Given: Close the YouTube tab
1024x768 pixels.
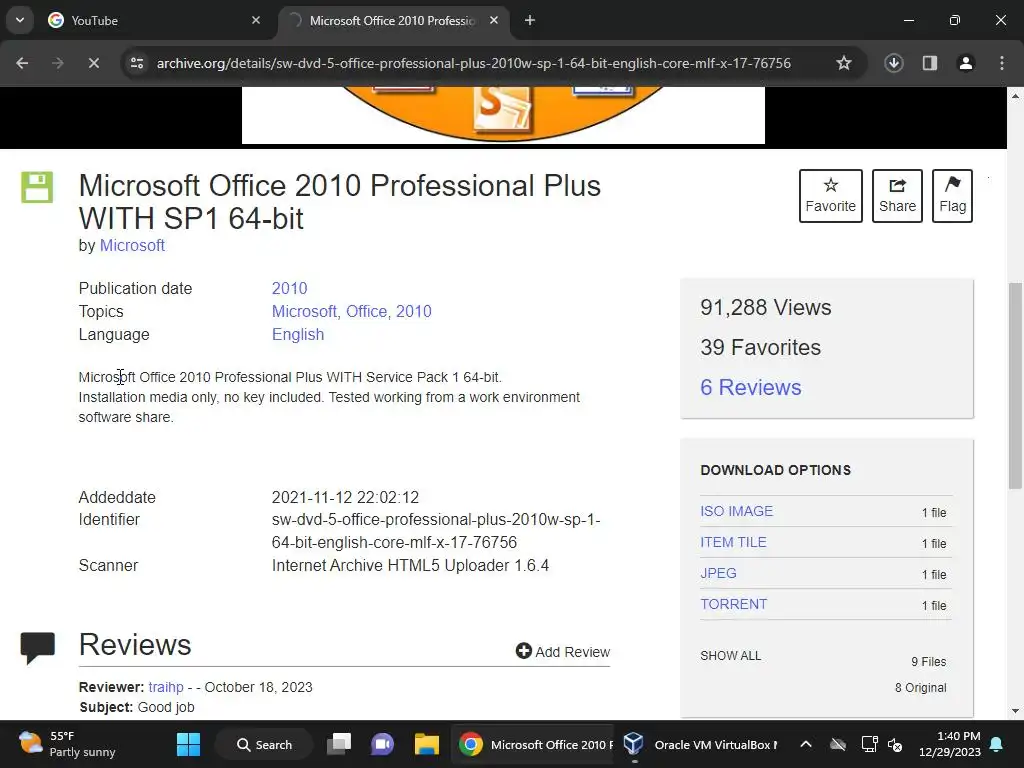Looking at the screenshot, I should click(x=256, y=20).
